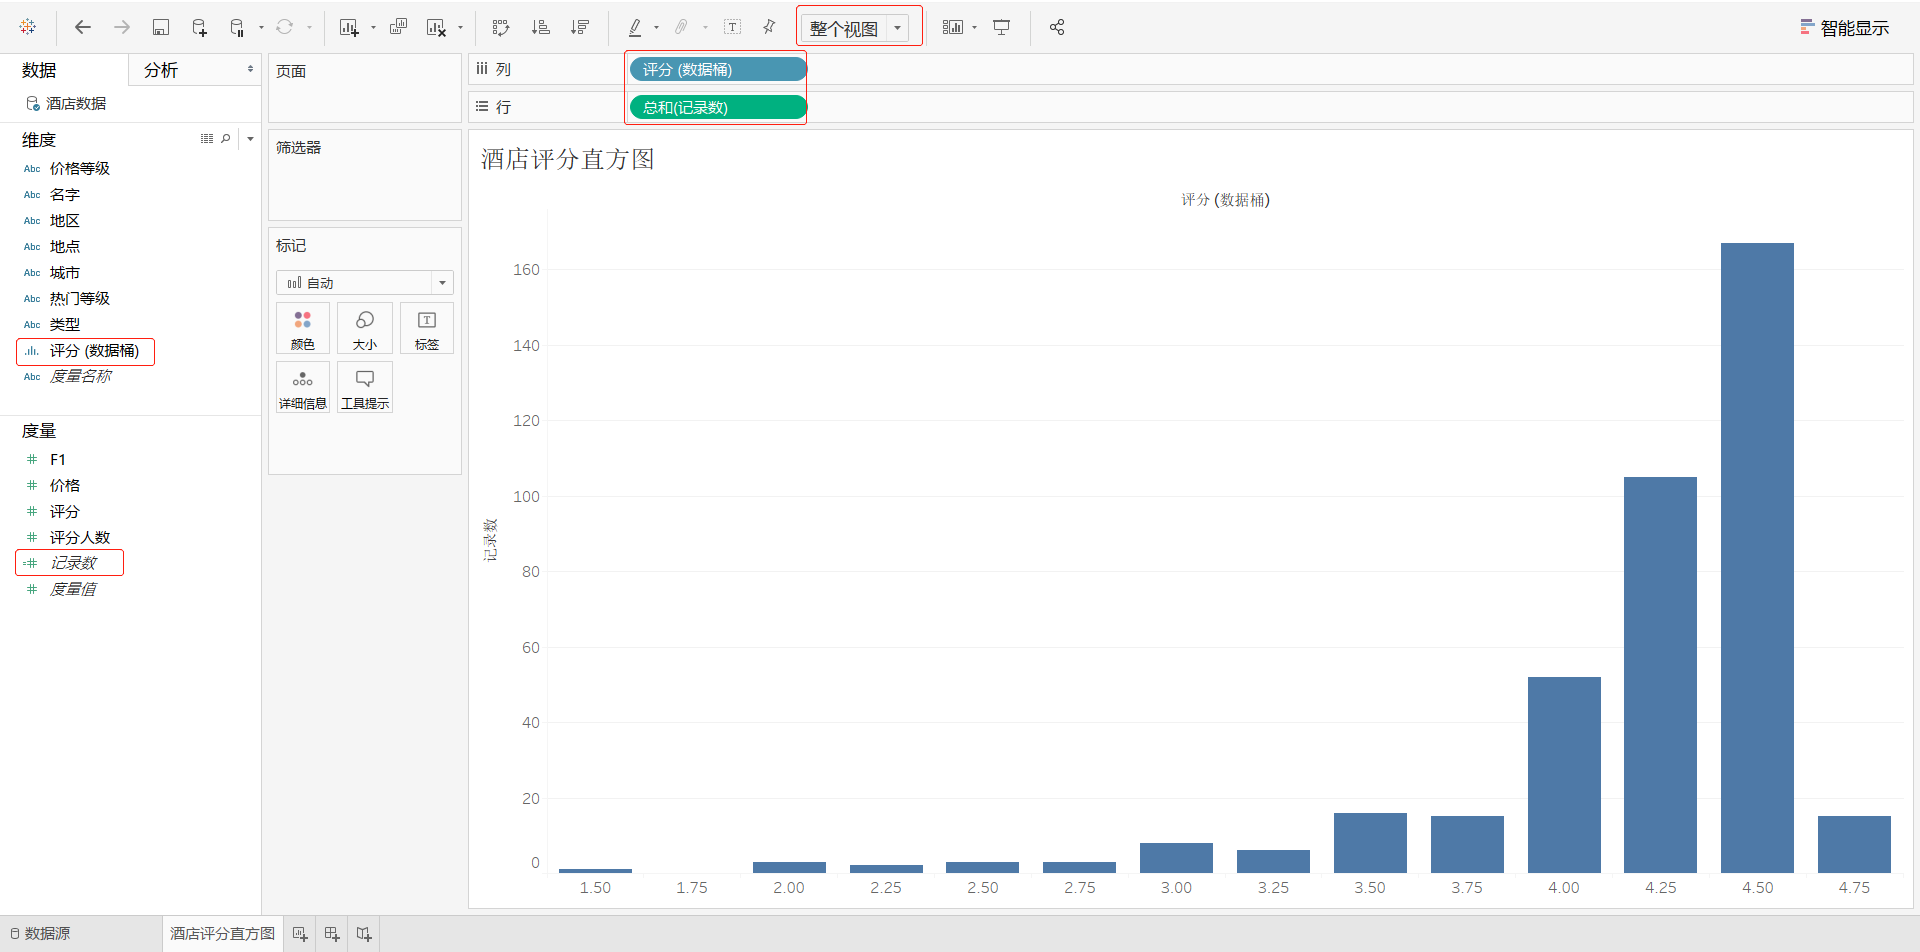
Task: Show mark labels T icon
Action: [732, 27]
